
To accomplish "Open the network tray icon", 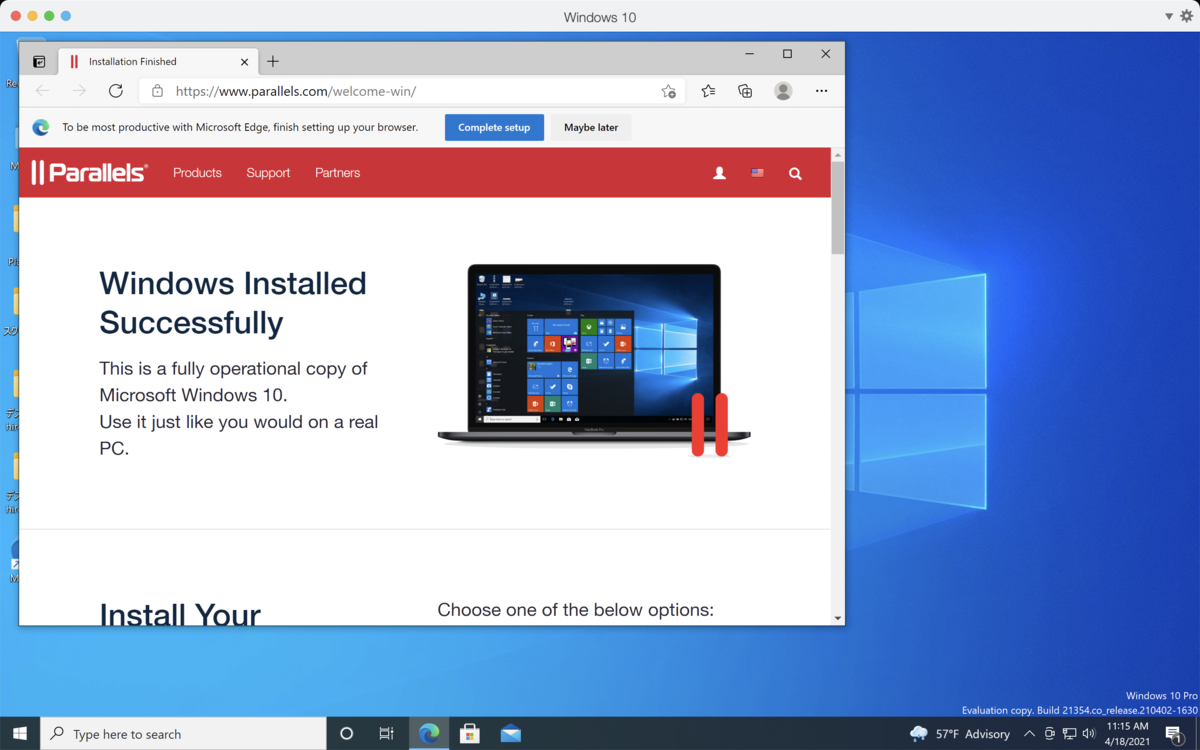I will (1069, 734).
